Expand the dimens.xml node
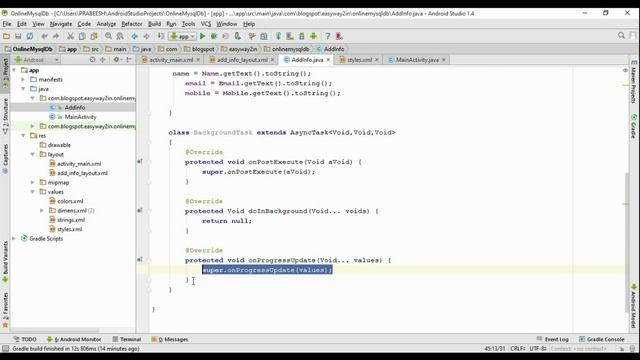This screenshot has width=640, height=360. pyautogui.click(x=42, y=211)
